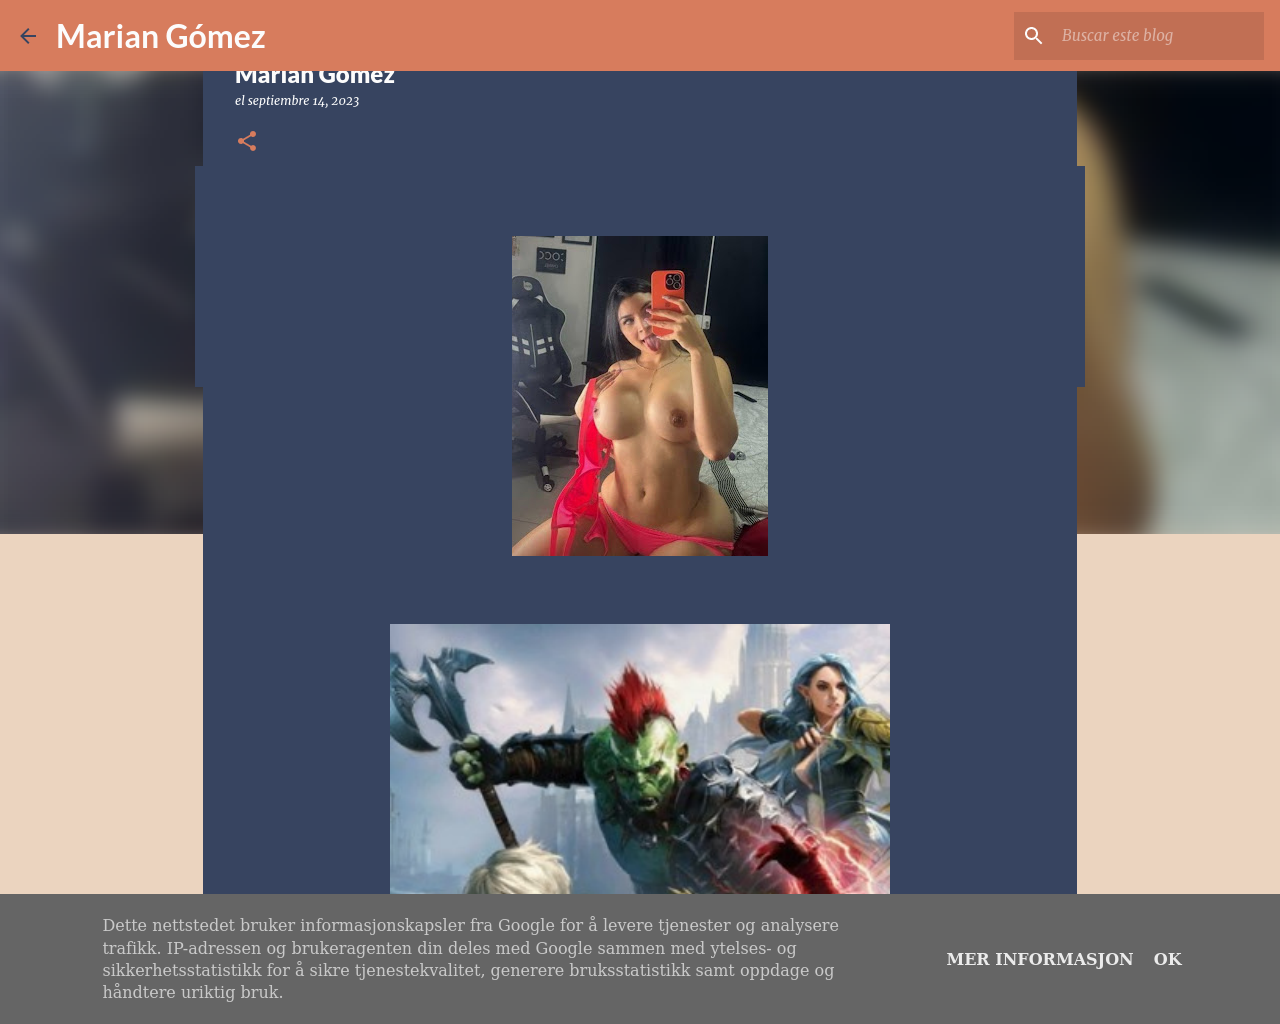Open the Marian Gómez blog title link

click(x=161, y=36)
